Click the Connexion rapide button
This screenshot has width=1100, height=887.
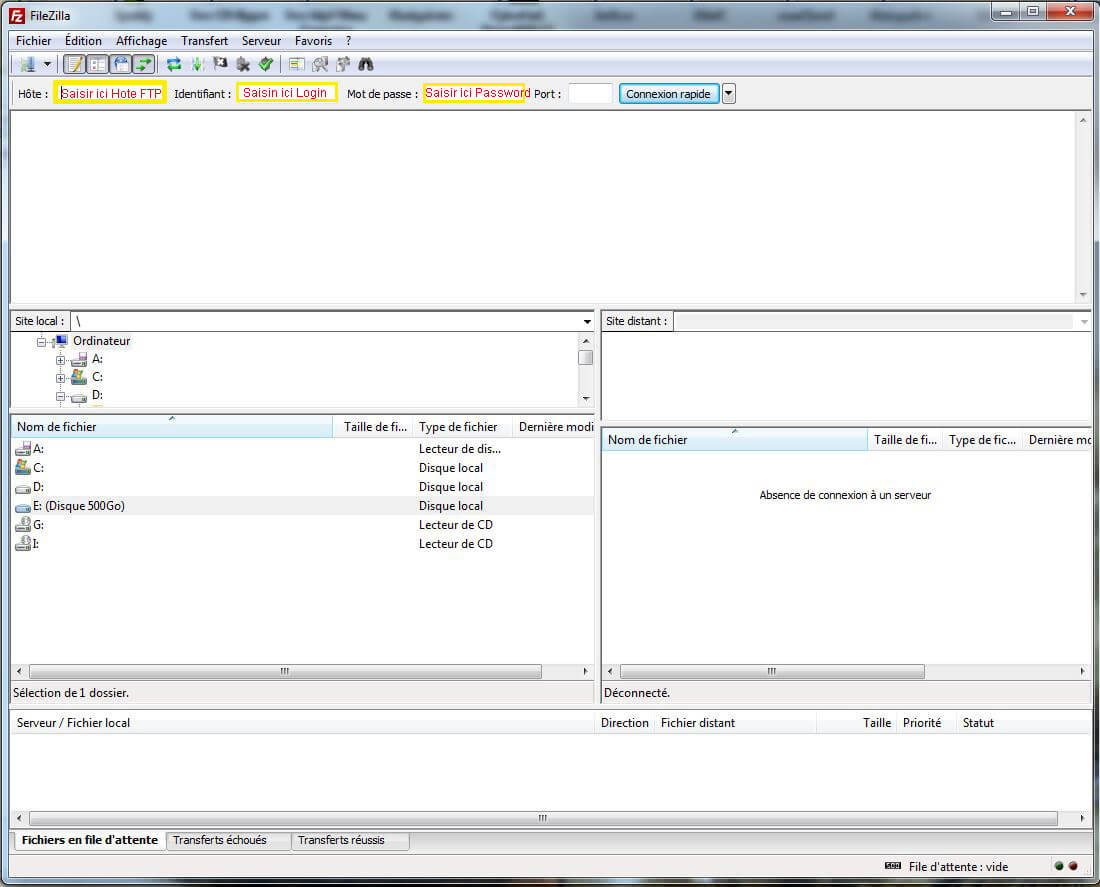point(669,93)
